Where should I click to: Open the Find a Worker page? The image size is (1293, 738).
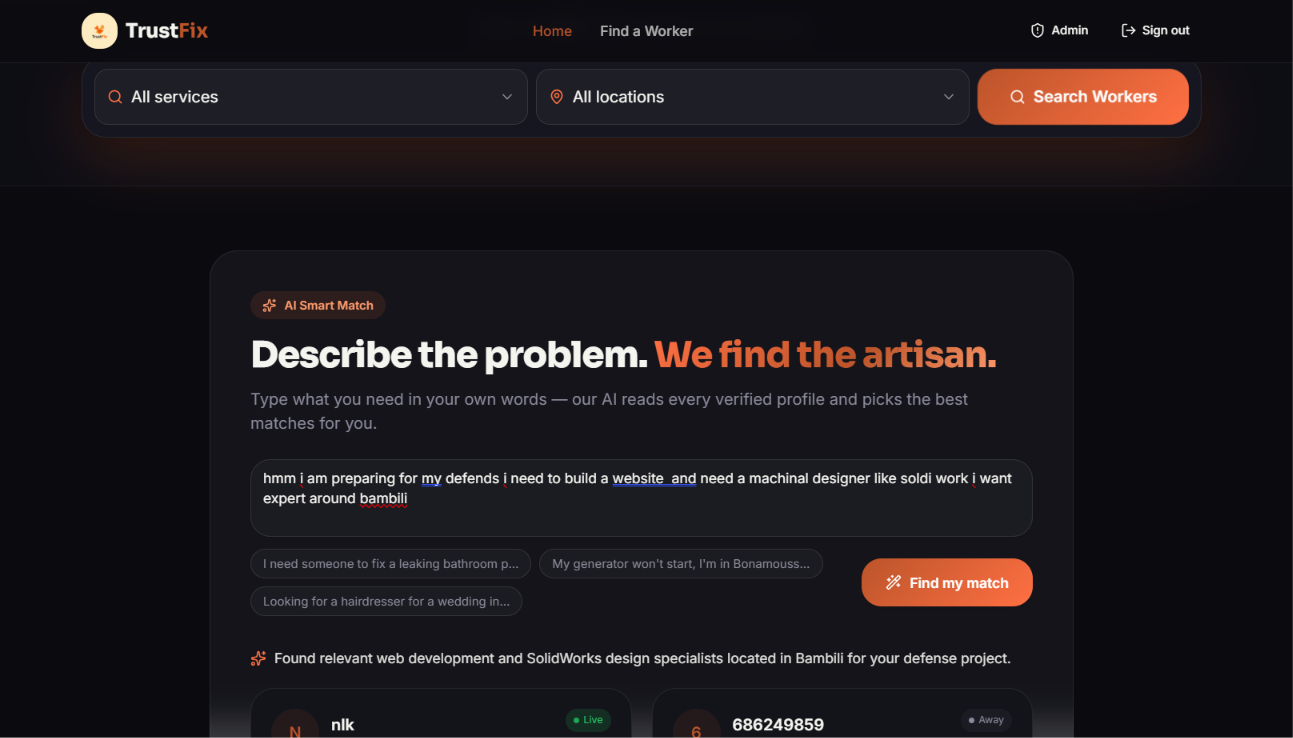pos(646,31)
